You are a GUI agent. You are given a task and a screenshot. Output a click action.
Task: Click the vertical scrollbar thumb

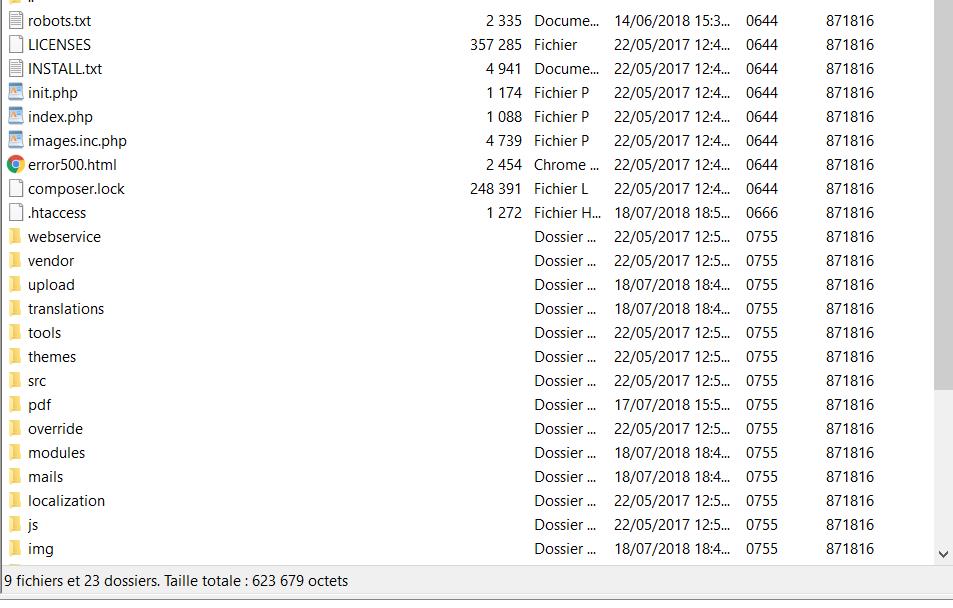(x=943, y=195)
